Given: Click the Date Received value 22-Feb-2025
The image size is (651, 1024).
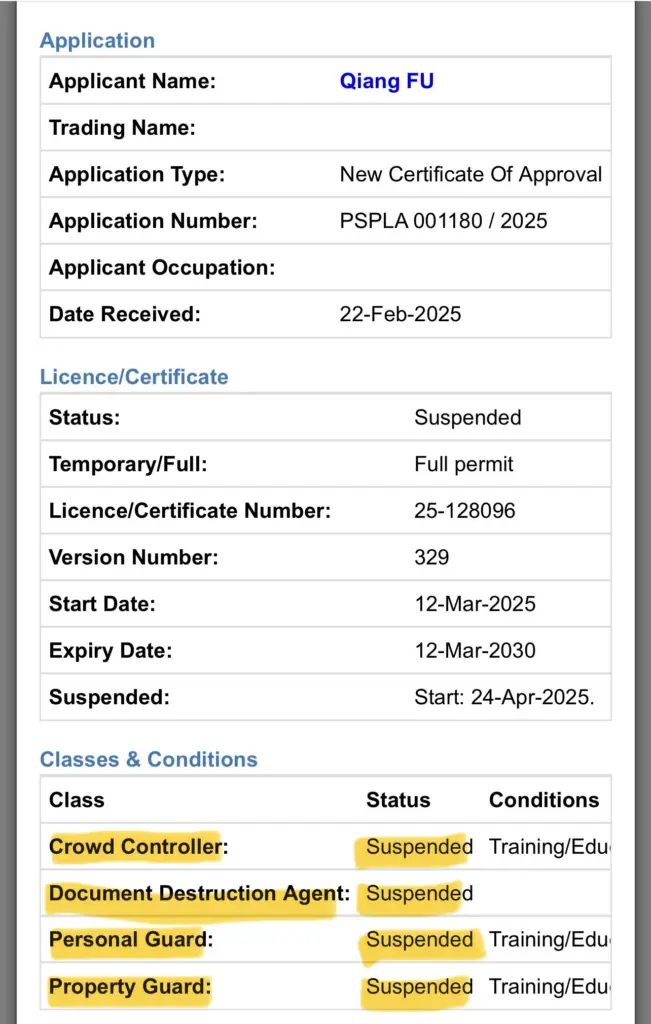Looking at the screenshot, I should tap(400, 314).
